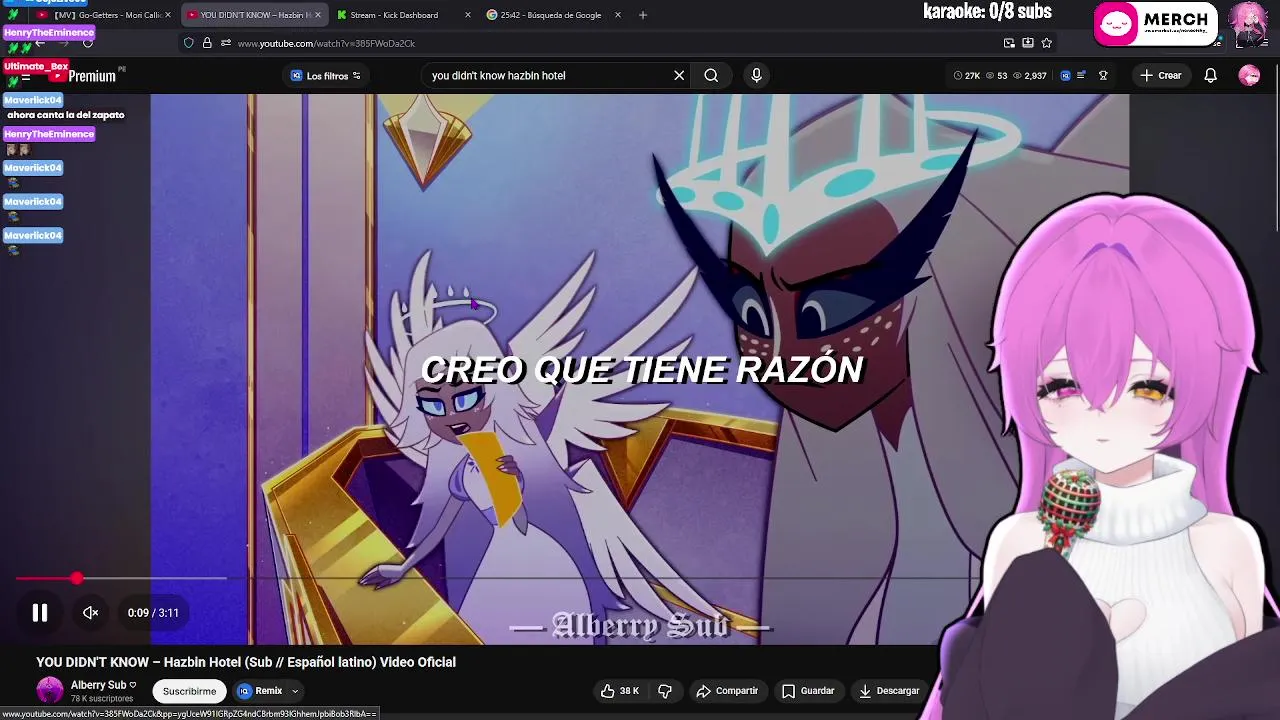Click the list icon beside the IQ badge
The height and width of the screenshot is (720, 1280).
[x=1082, y=75]
